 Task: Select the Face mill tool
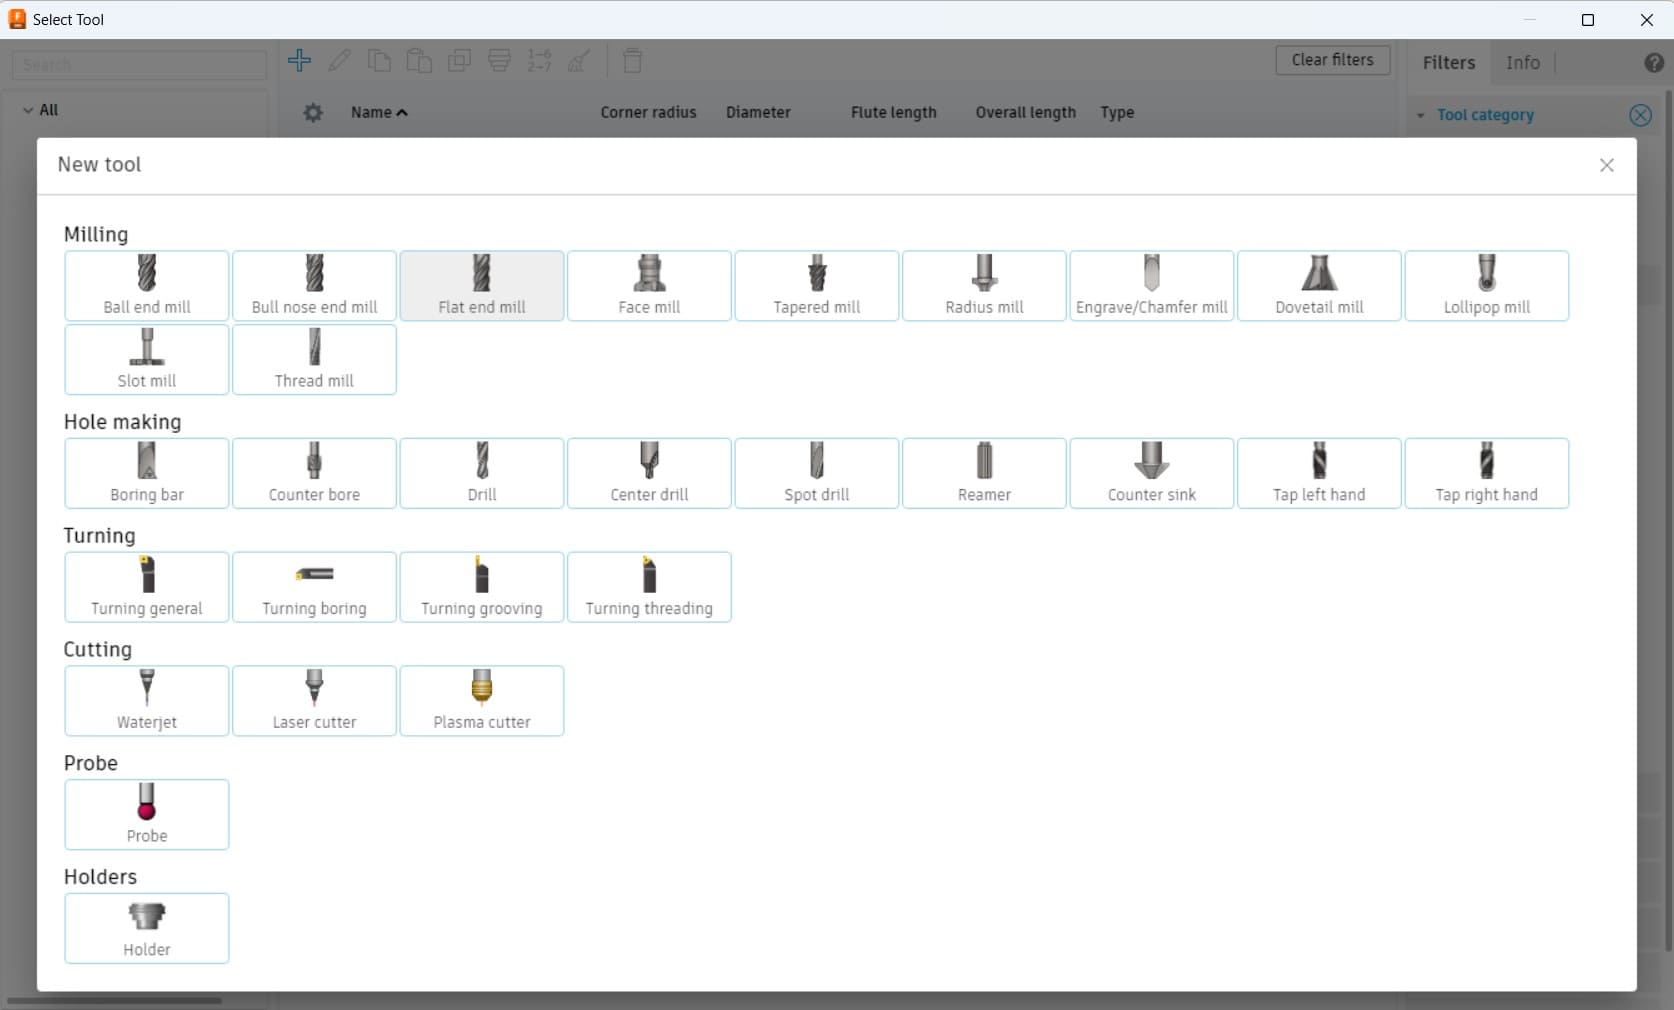[x=649, y=286]
